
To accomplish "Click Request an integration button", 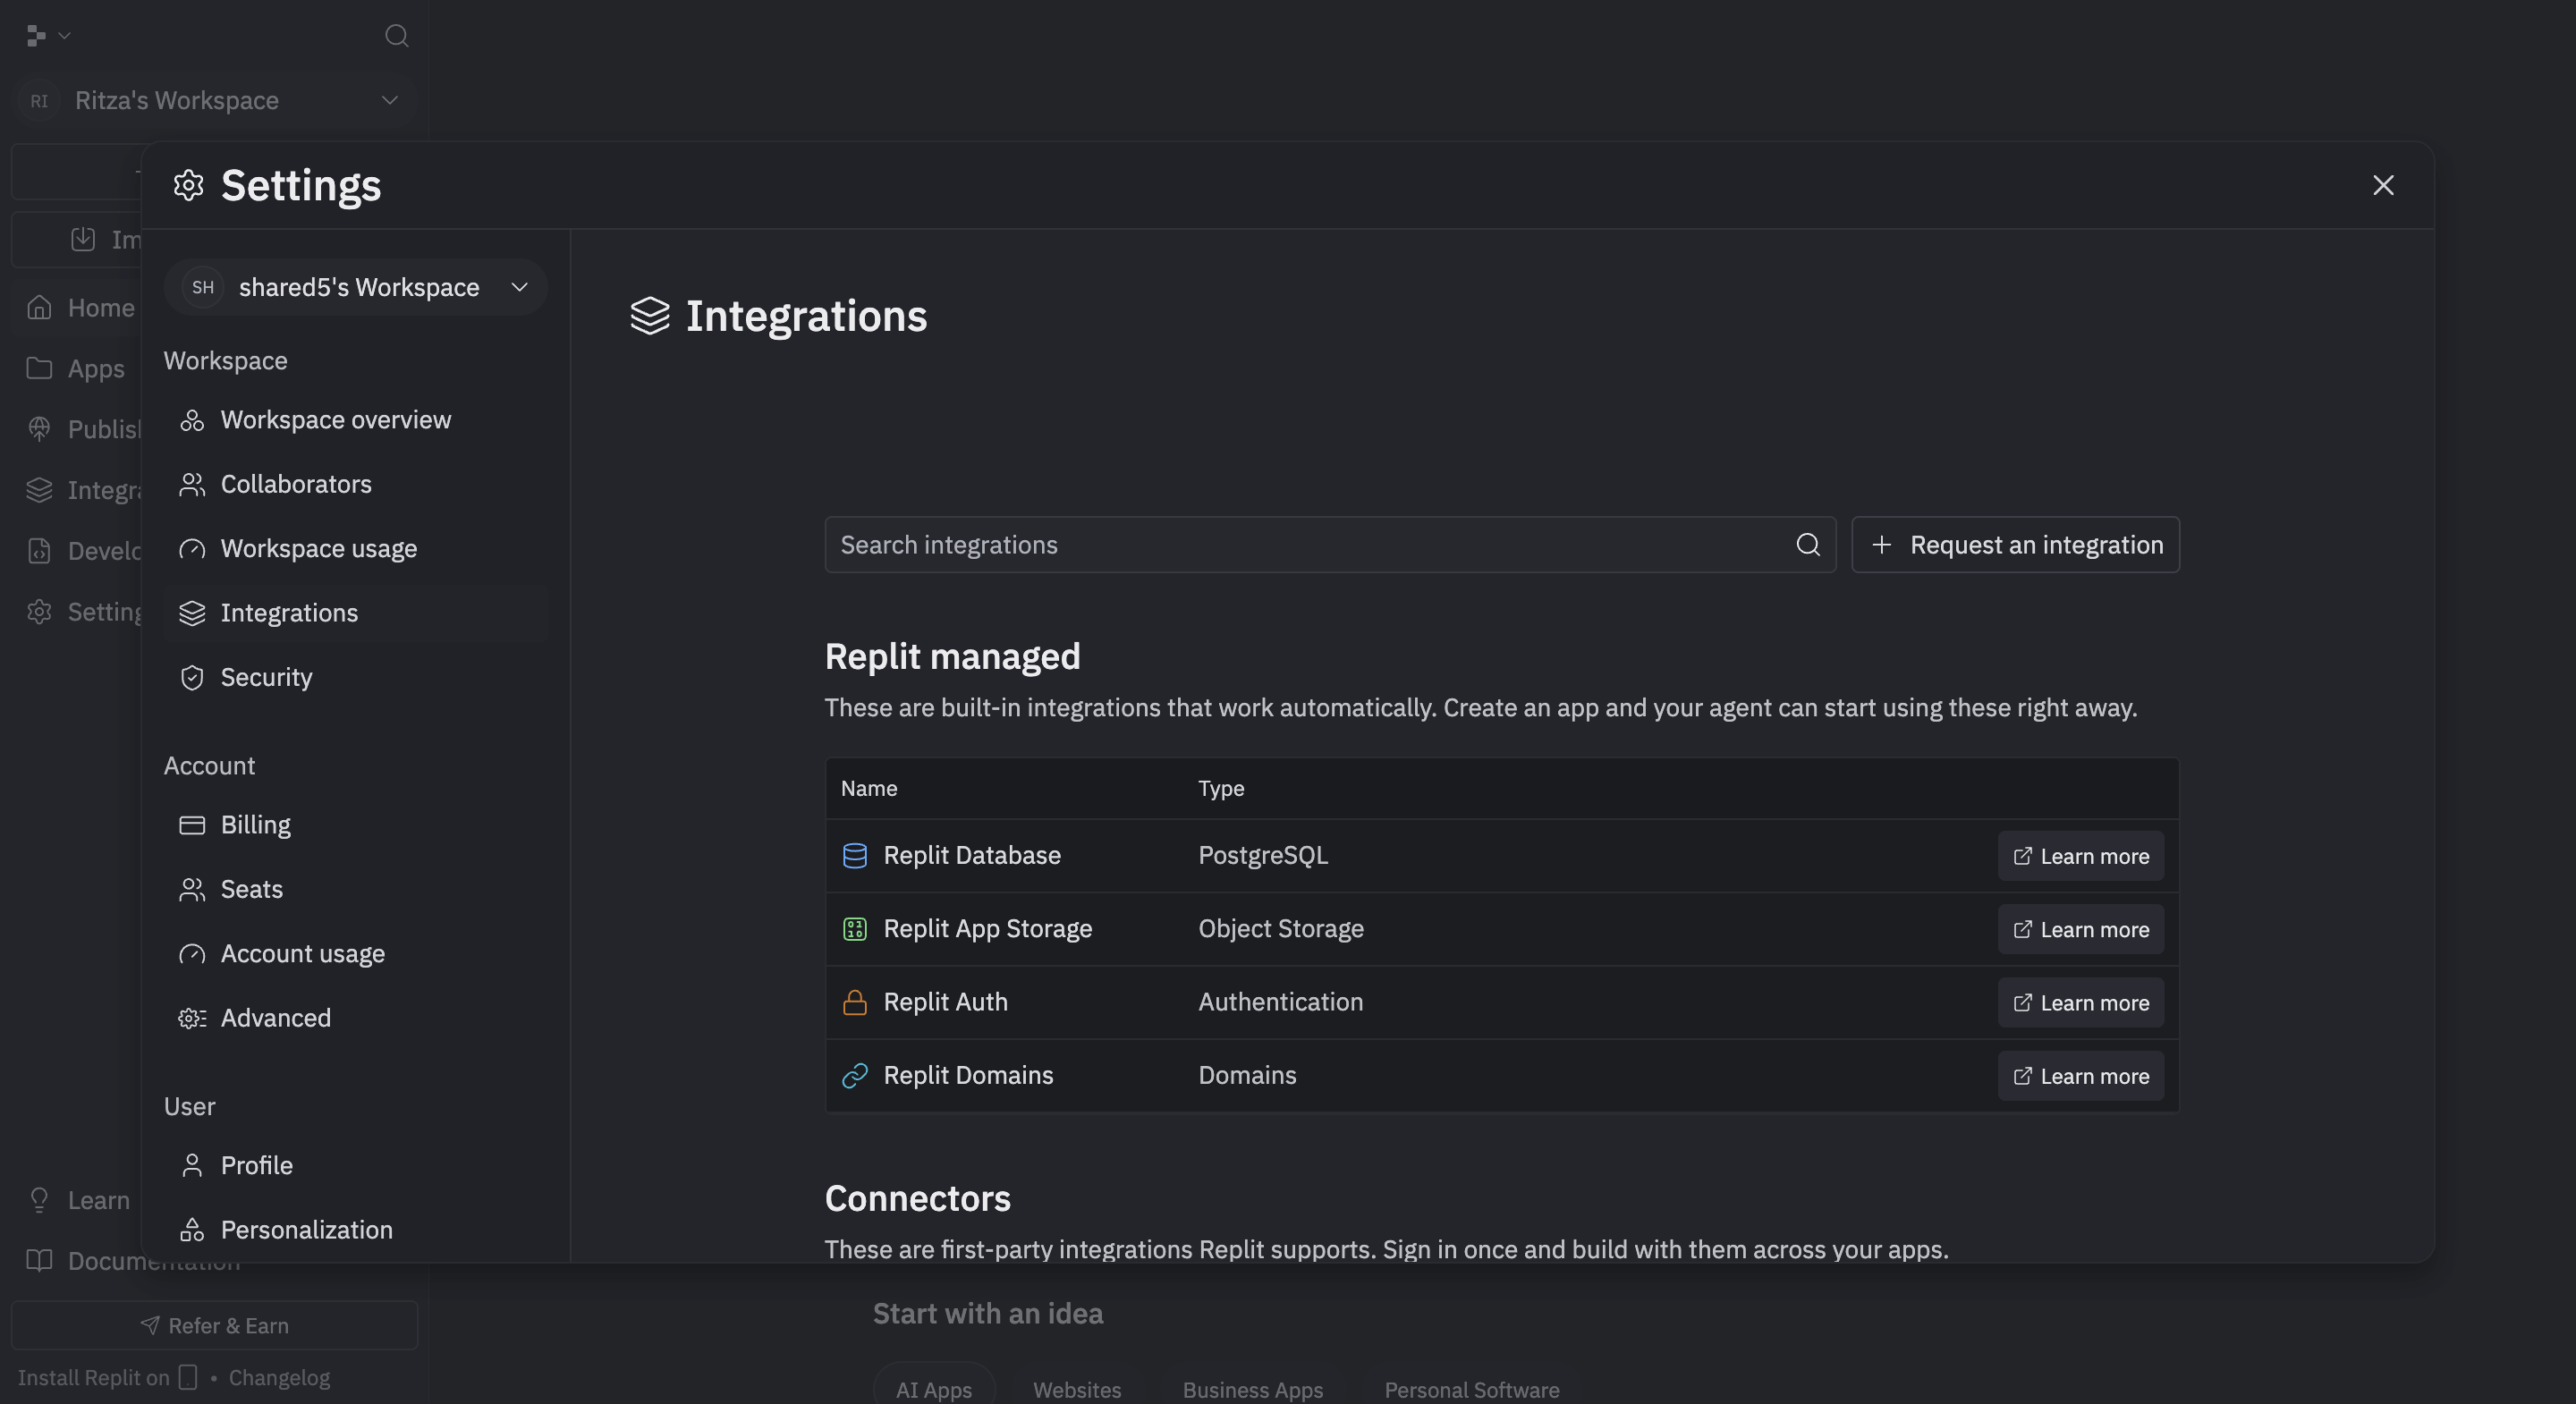I will point(2014,545).
